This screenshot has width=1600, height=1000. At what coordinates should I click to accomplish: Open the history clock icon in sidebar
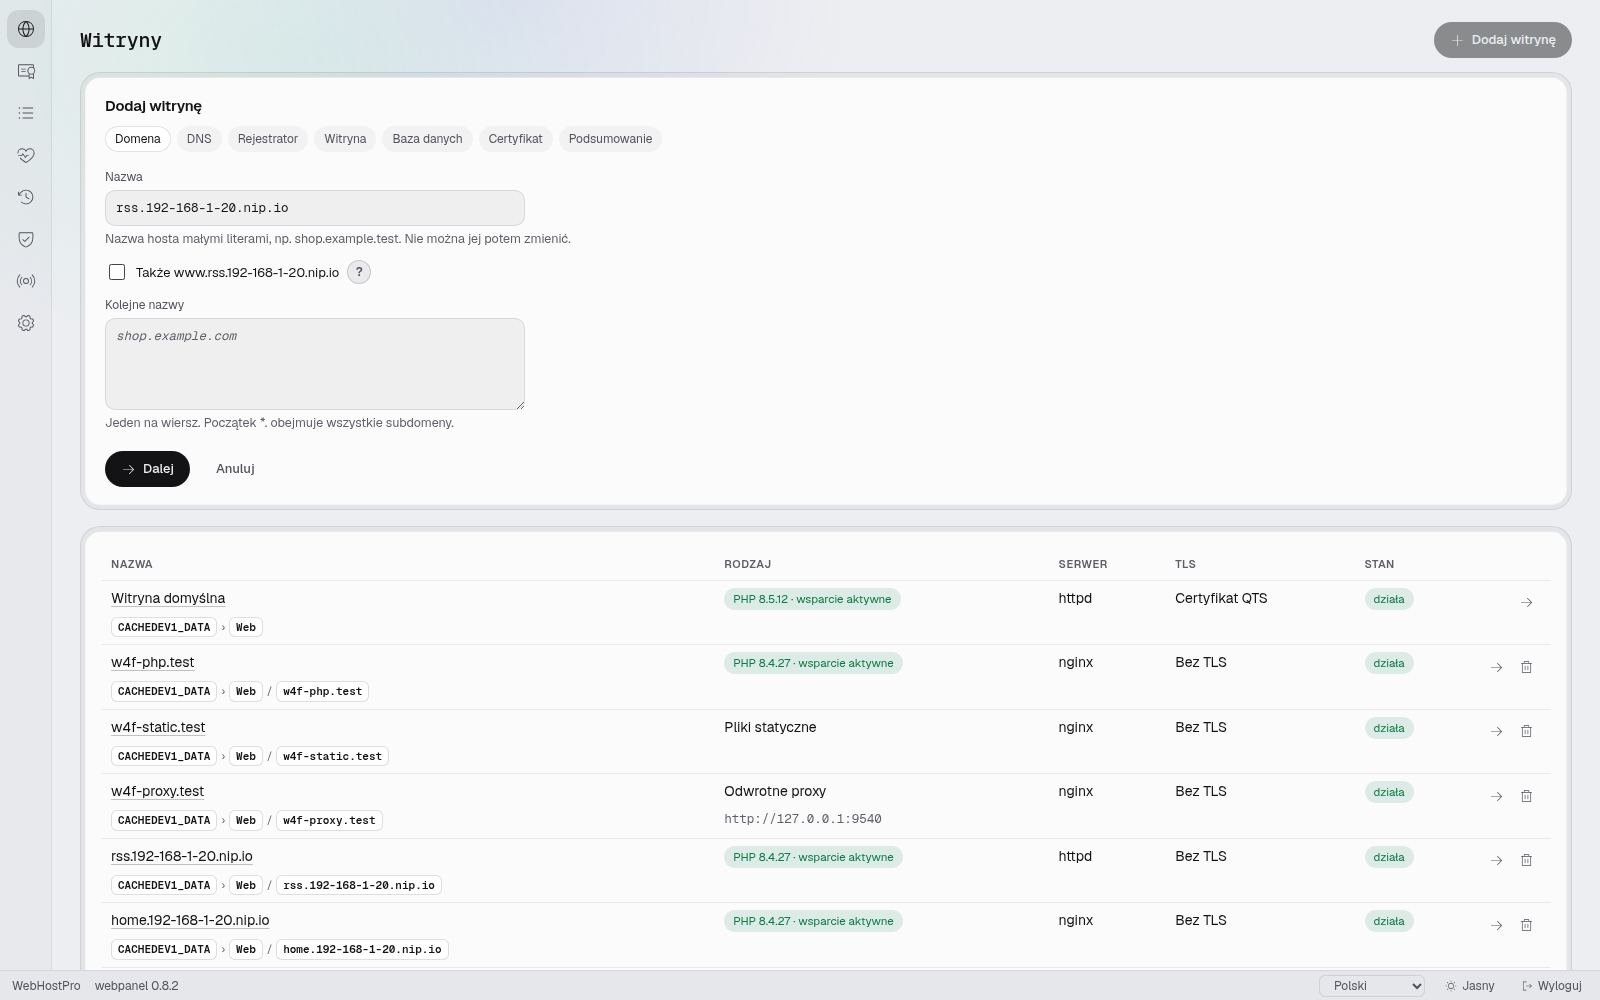[26, 197]
